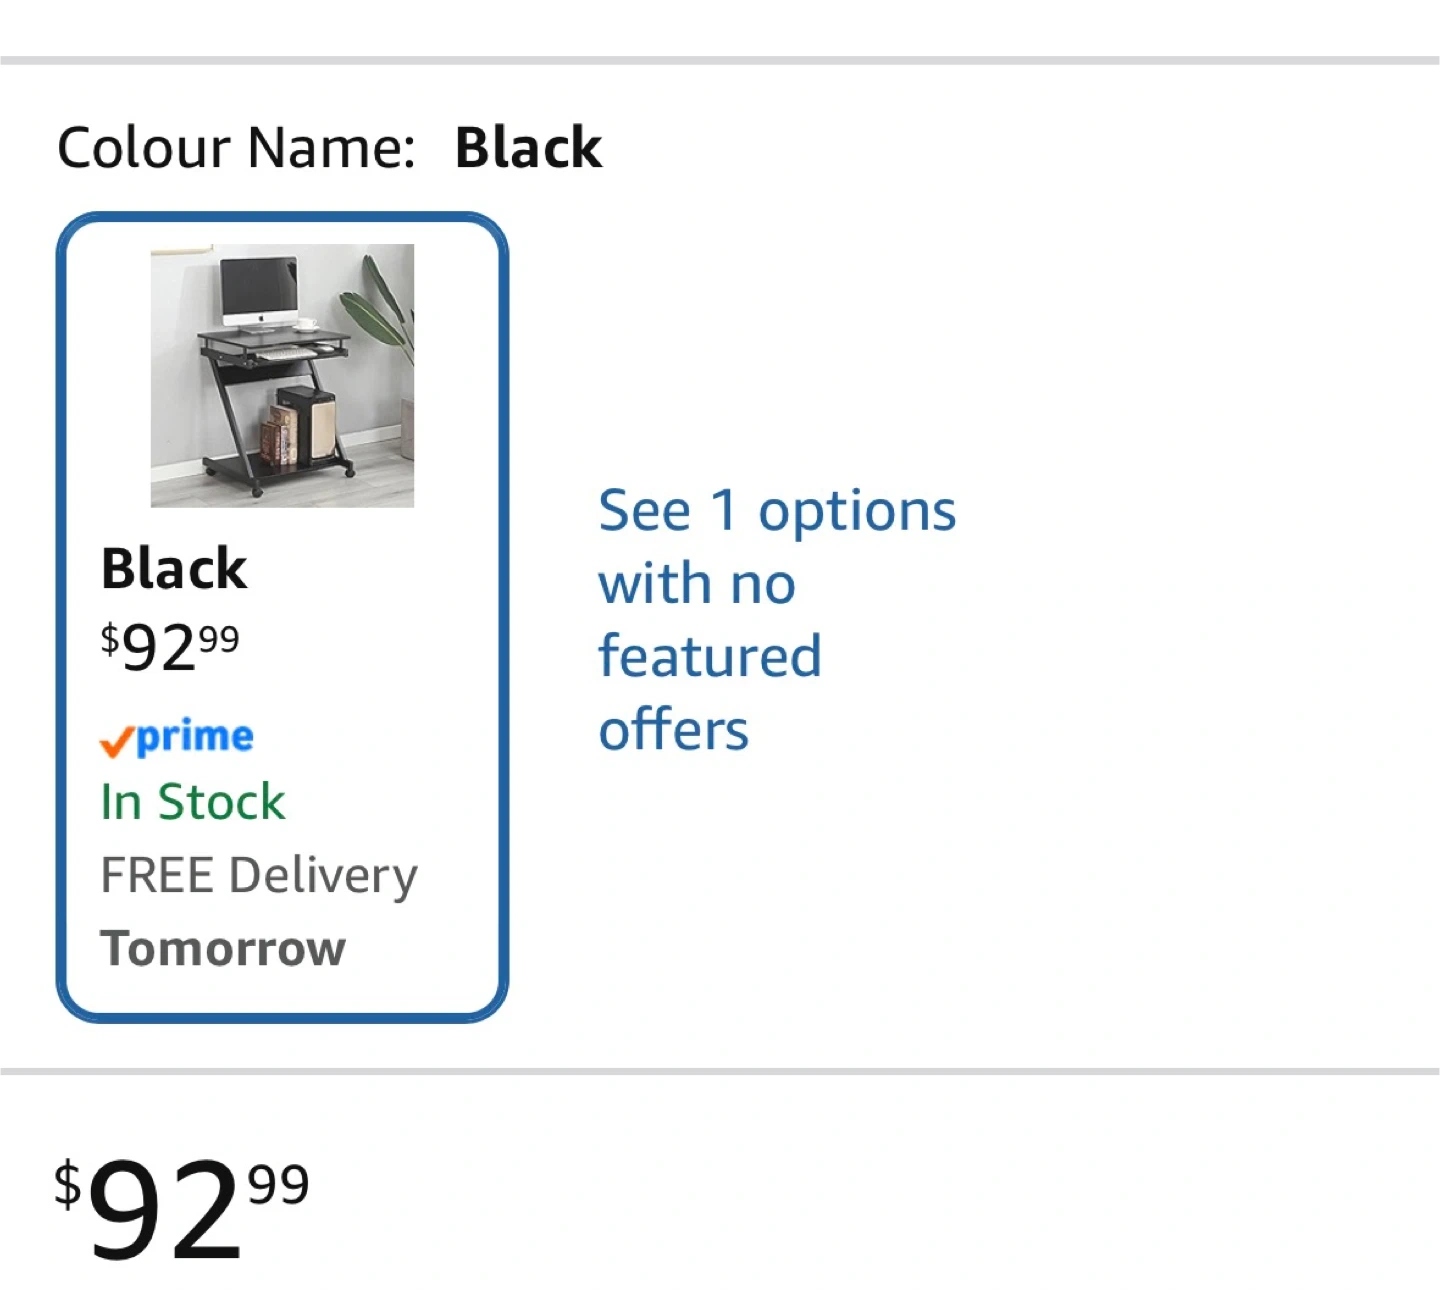Screen dimensions: 1440x1290
Task: Click the green 'In Stock' status text
Action: pos(193,802)
